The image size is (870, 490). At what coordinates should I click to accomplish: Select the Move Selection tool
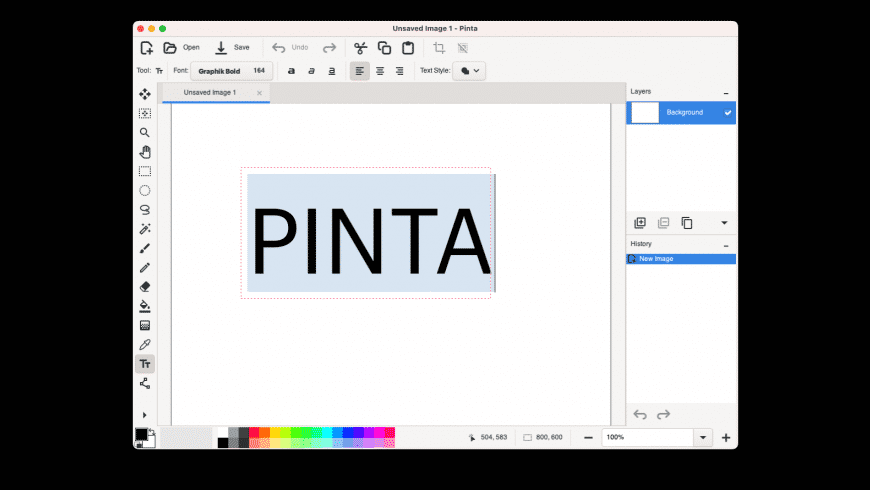point(145,113)
